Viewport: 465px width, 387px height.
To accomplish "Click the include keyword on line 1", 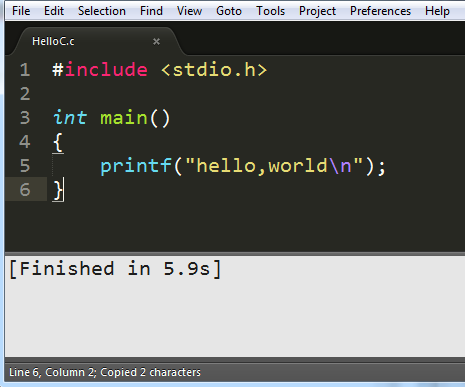I will tap(106, 70).
